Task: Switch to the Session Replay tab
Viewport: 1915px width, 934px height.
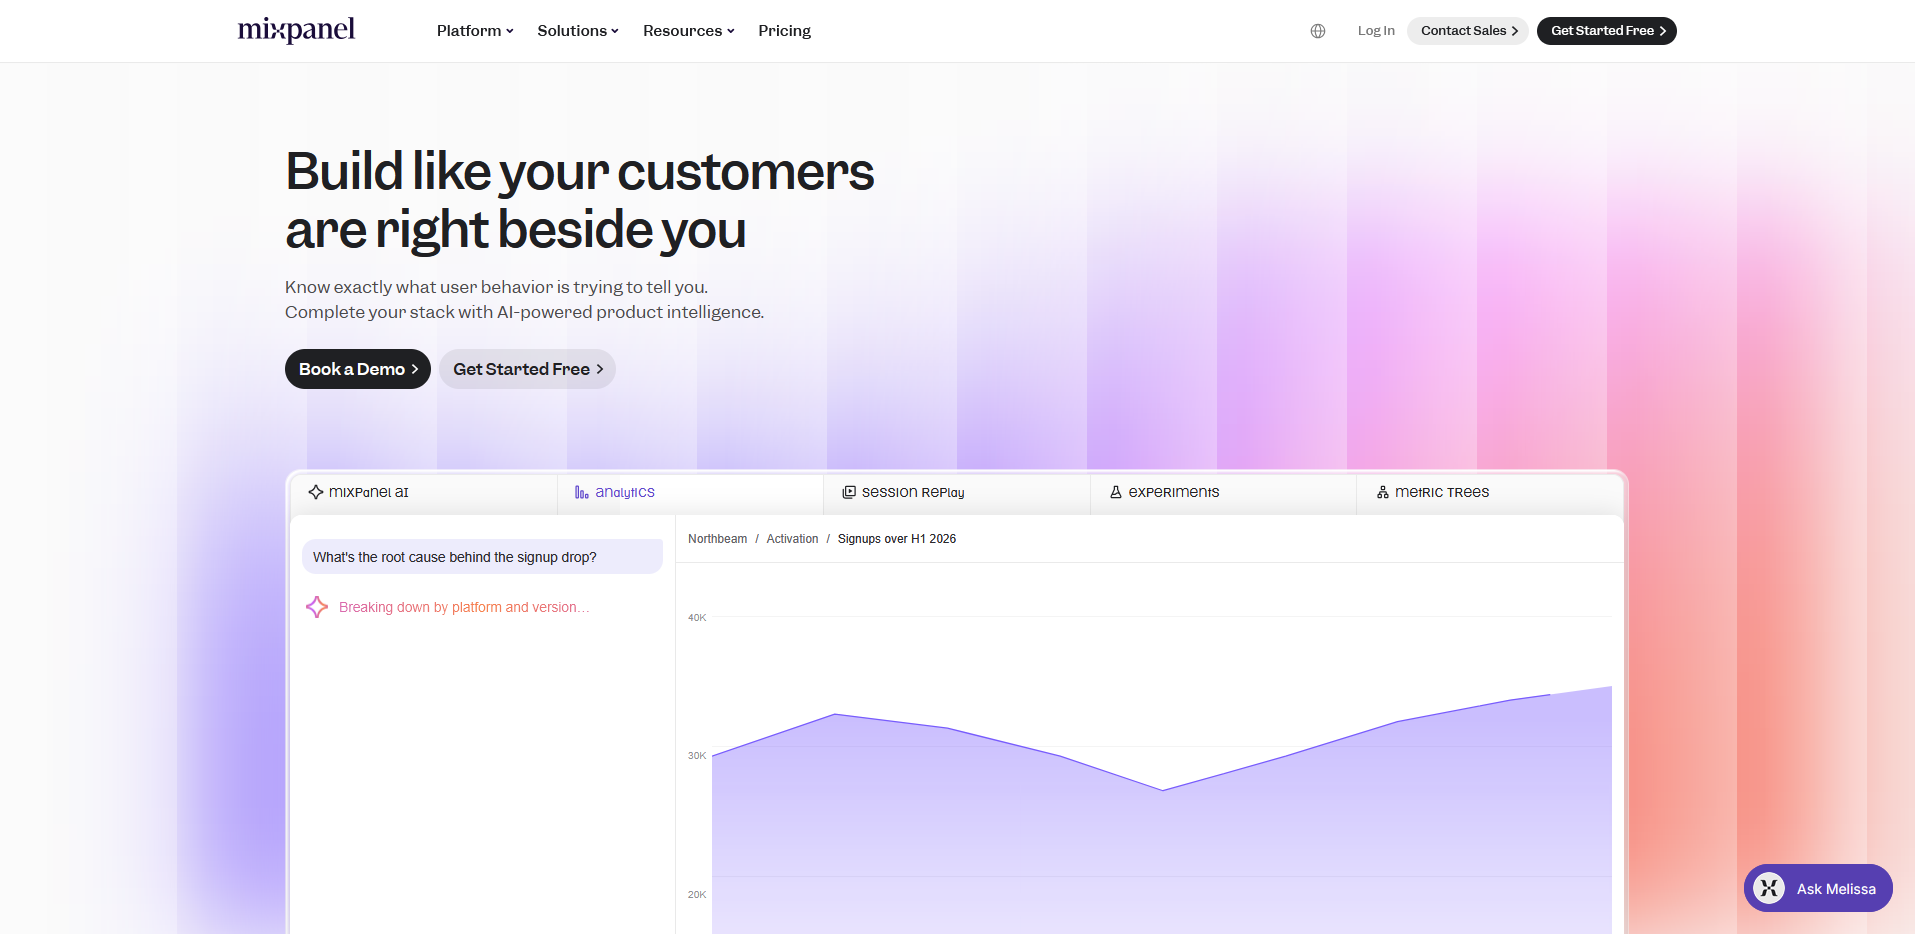Action: (957, 492)
